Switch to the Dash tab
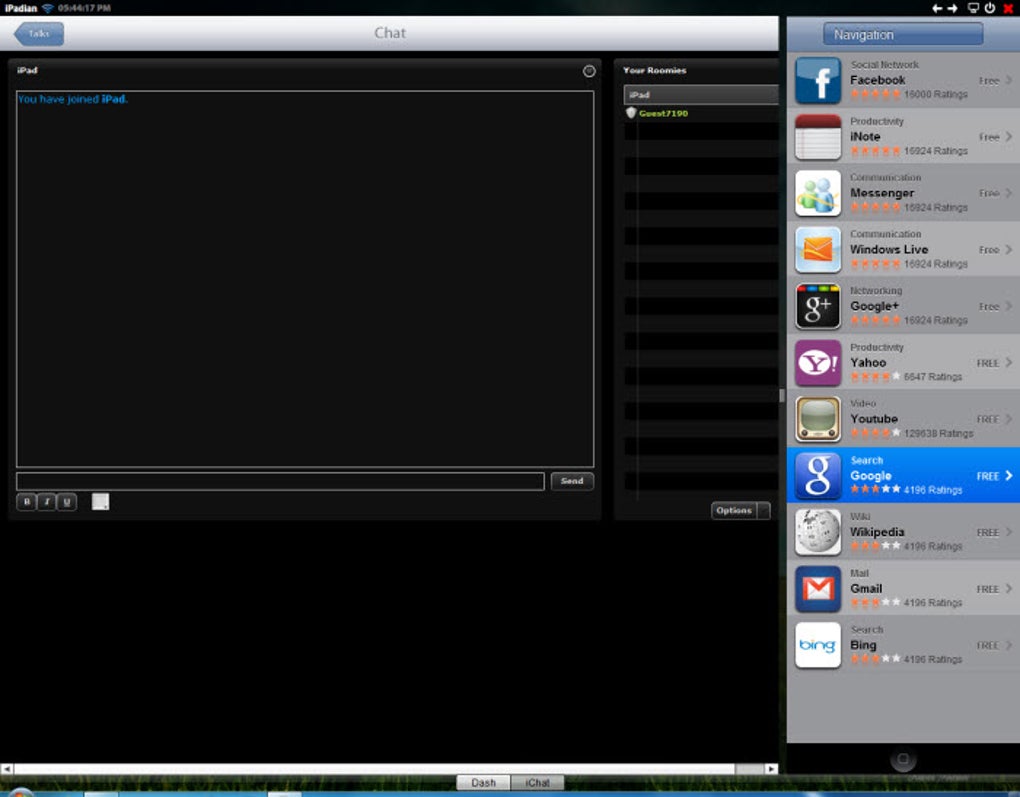This screenshot has width=1020, height=797. point(483,783)
